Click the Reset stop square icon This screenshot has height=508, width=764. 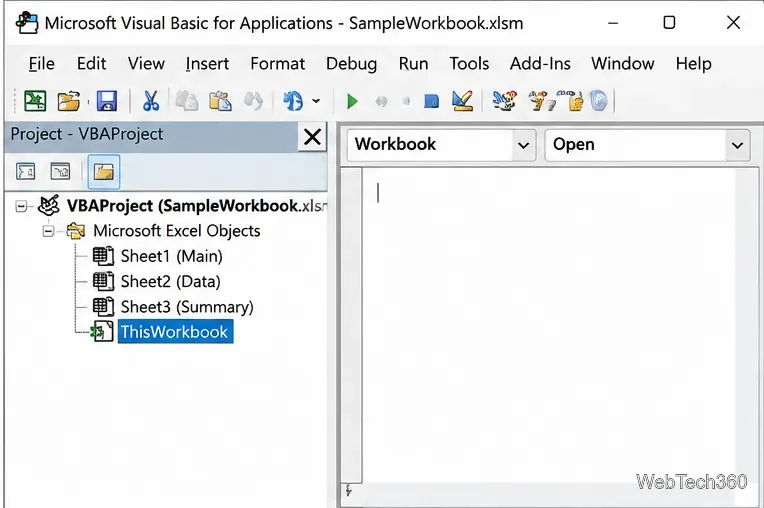(x=431, y=101)
